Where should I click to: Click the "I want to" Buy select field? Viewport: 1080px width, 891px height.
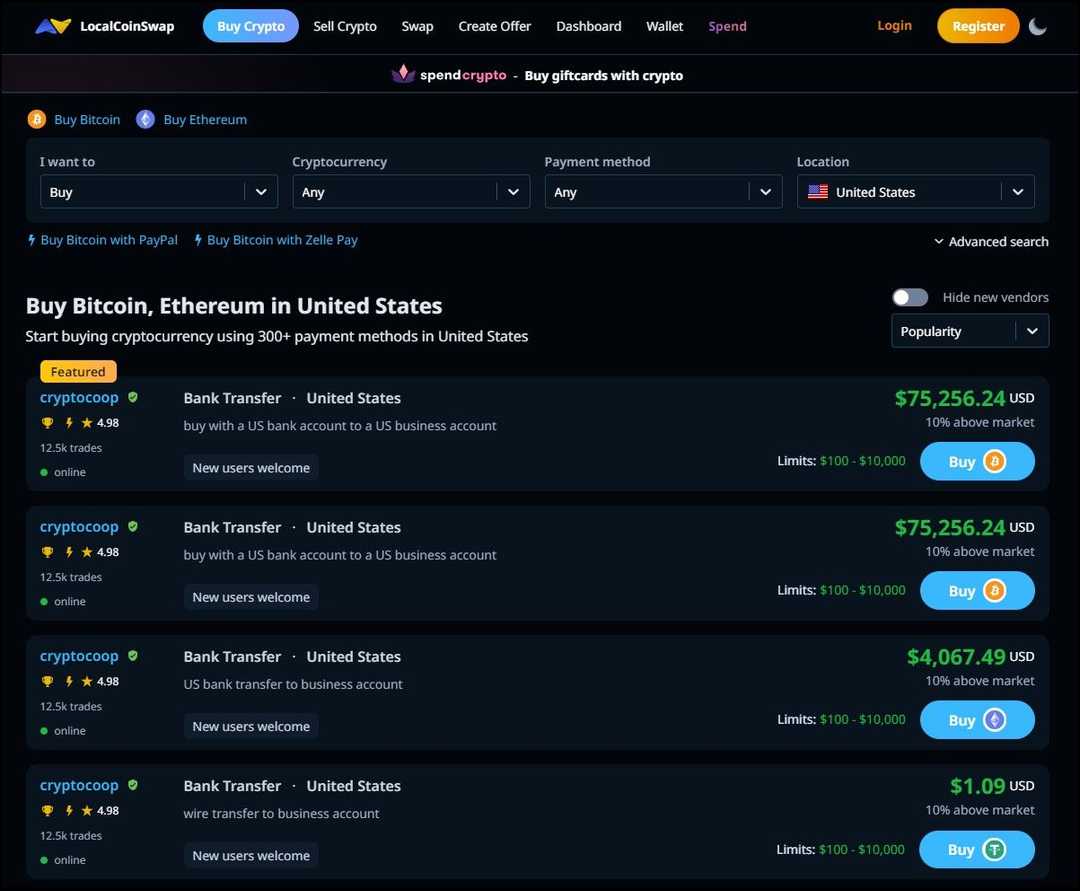coord(158,190)
